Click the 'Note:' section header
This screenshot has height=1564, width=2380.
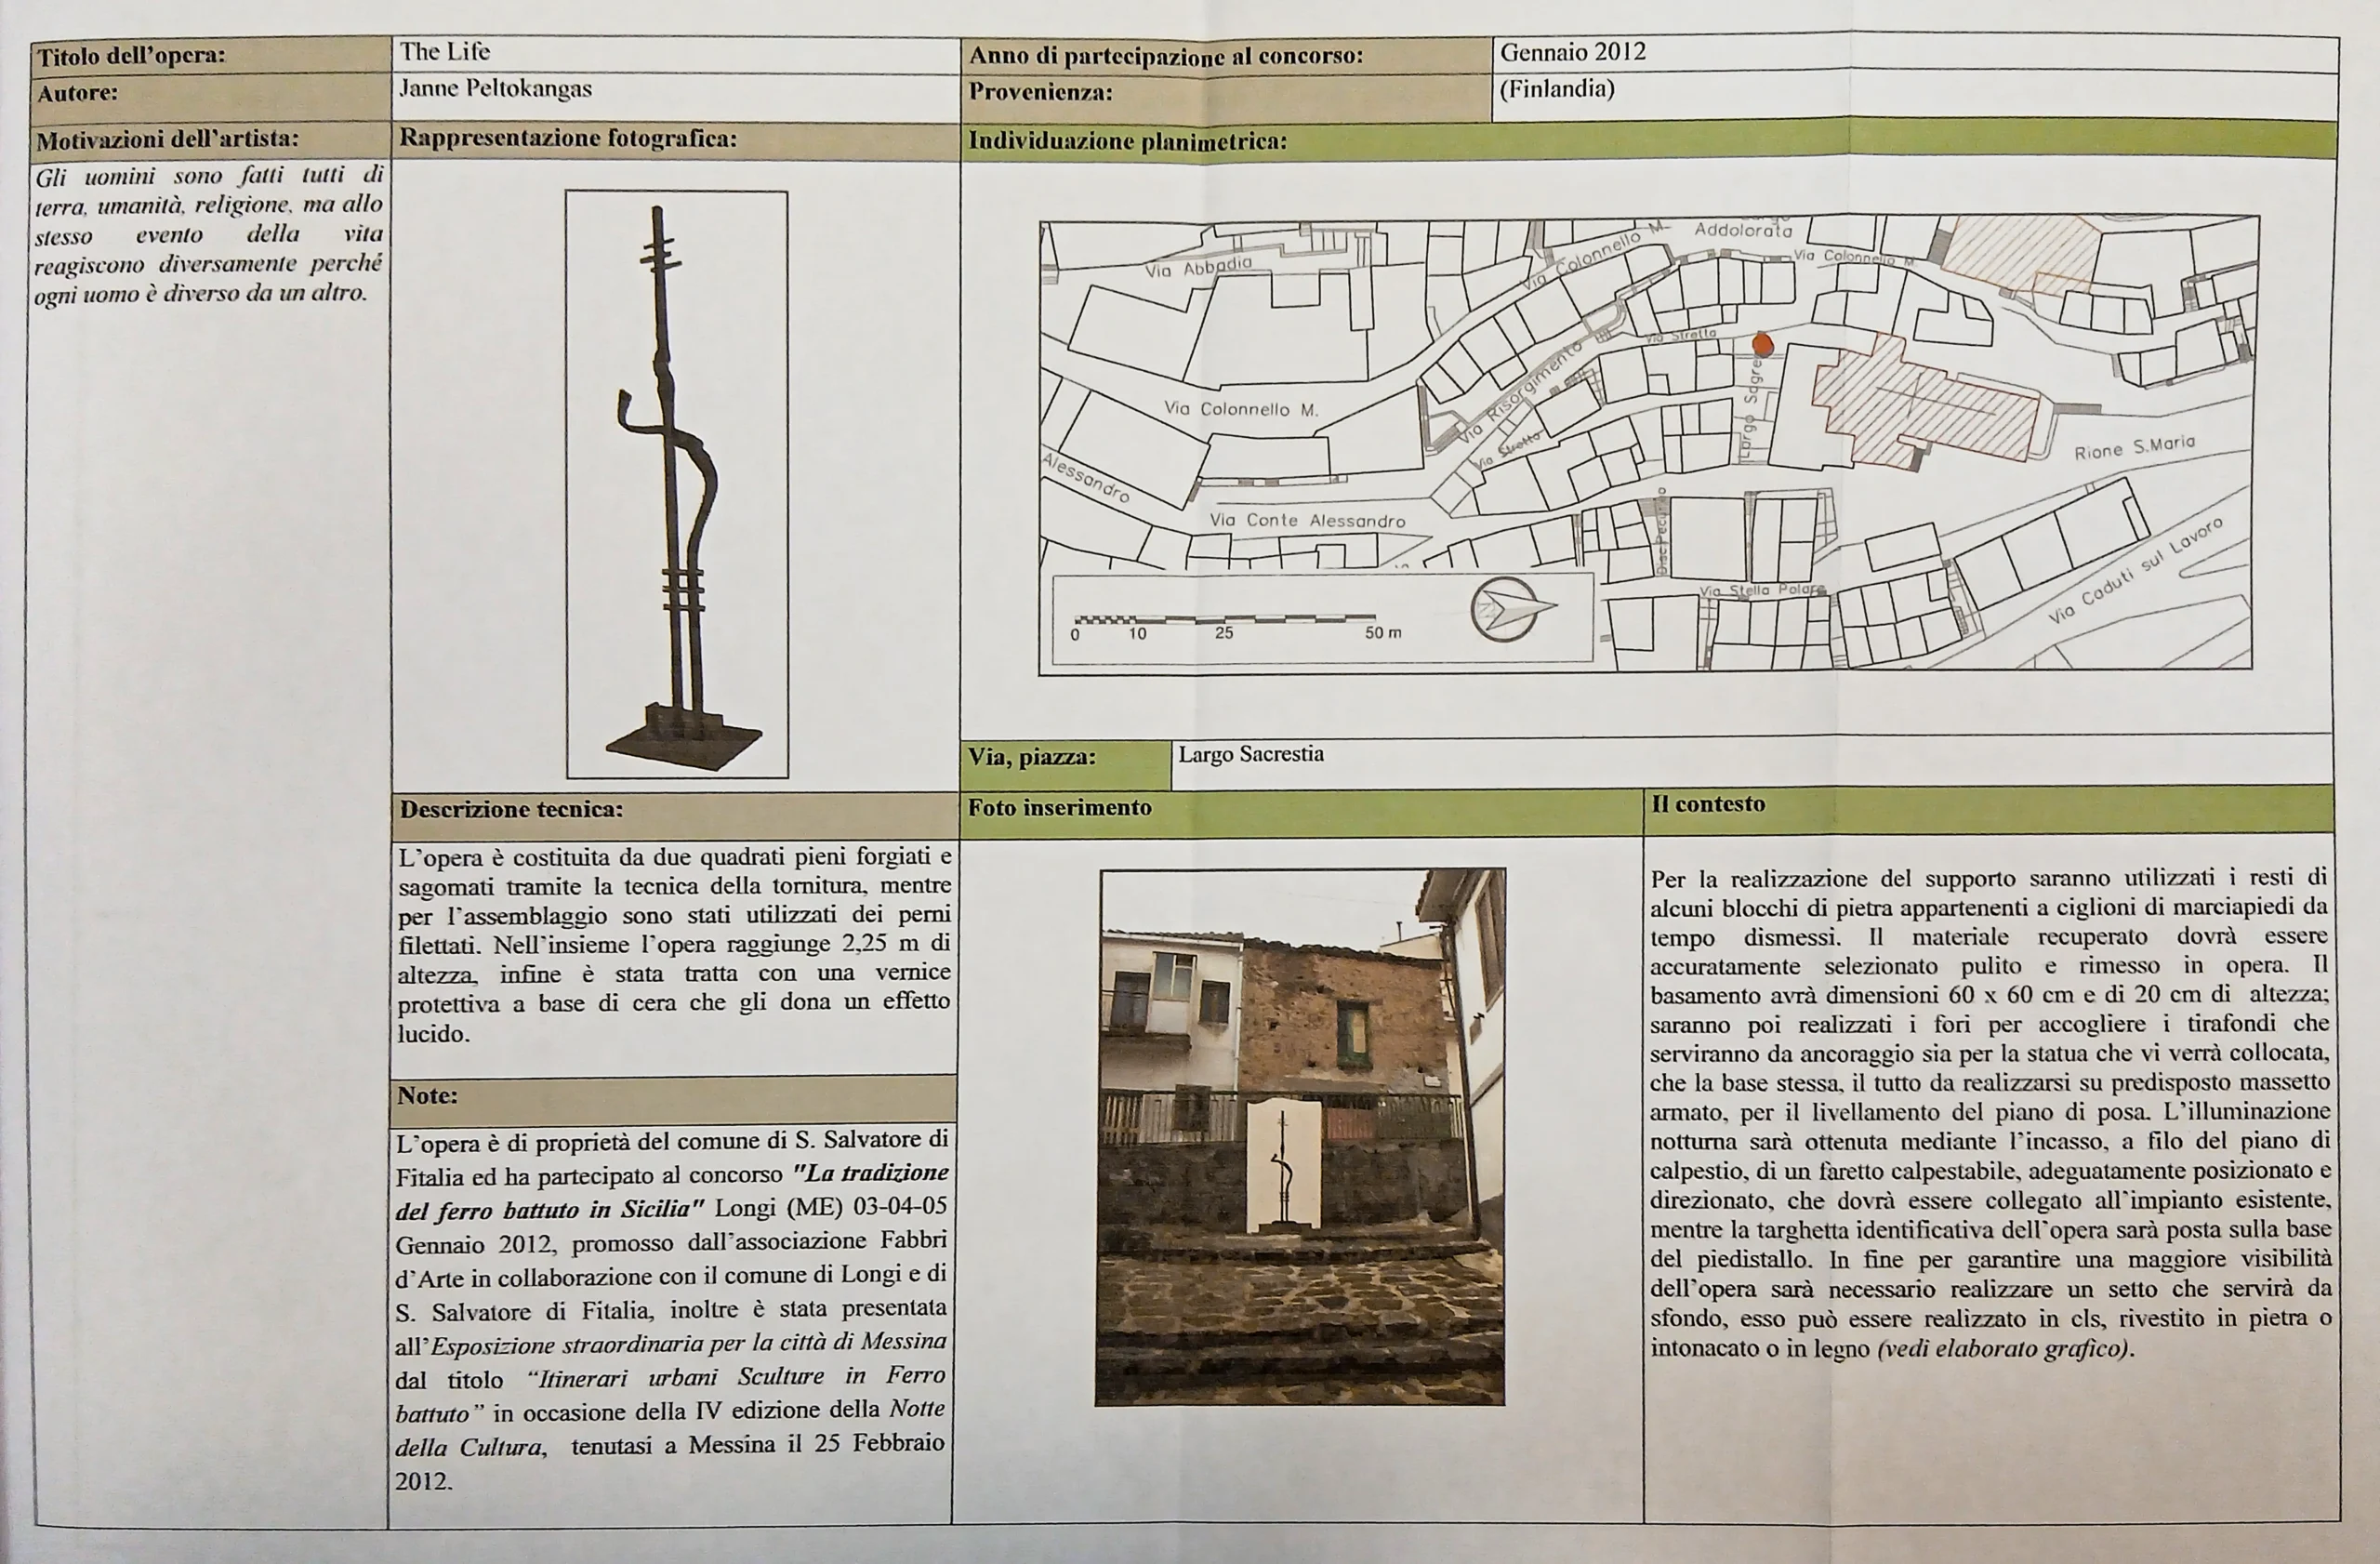428,1096
